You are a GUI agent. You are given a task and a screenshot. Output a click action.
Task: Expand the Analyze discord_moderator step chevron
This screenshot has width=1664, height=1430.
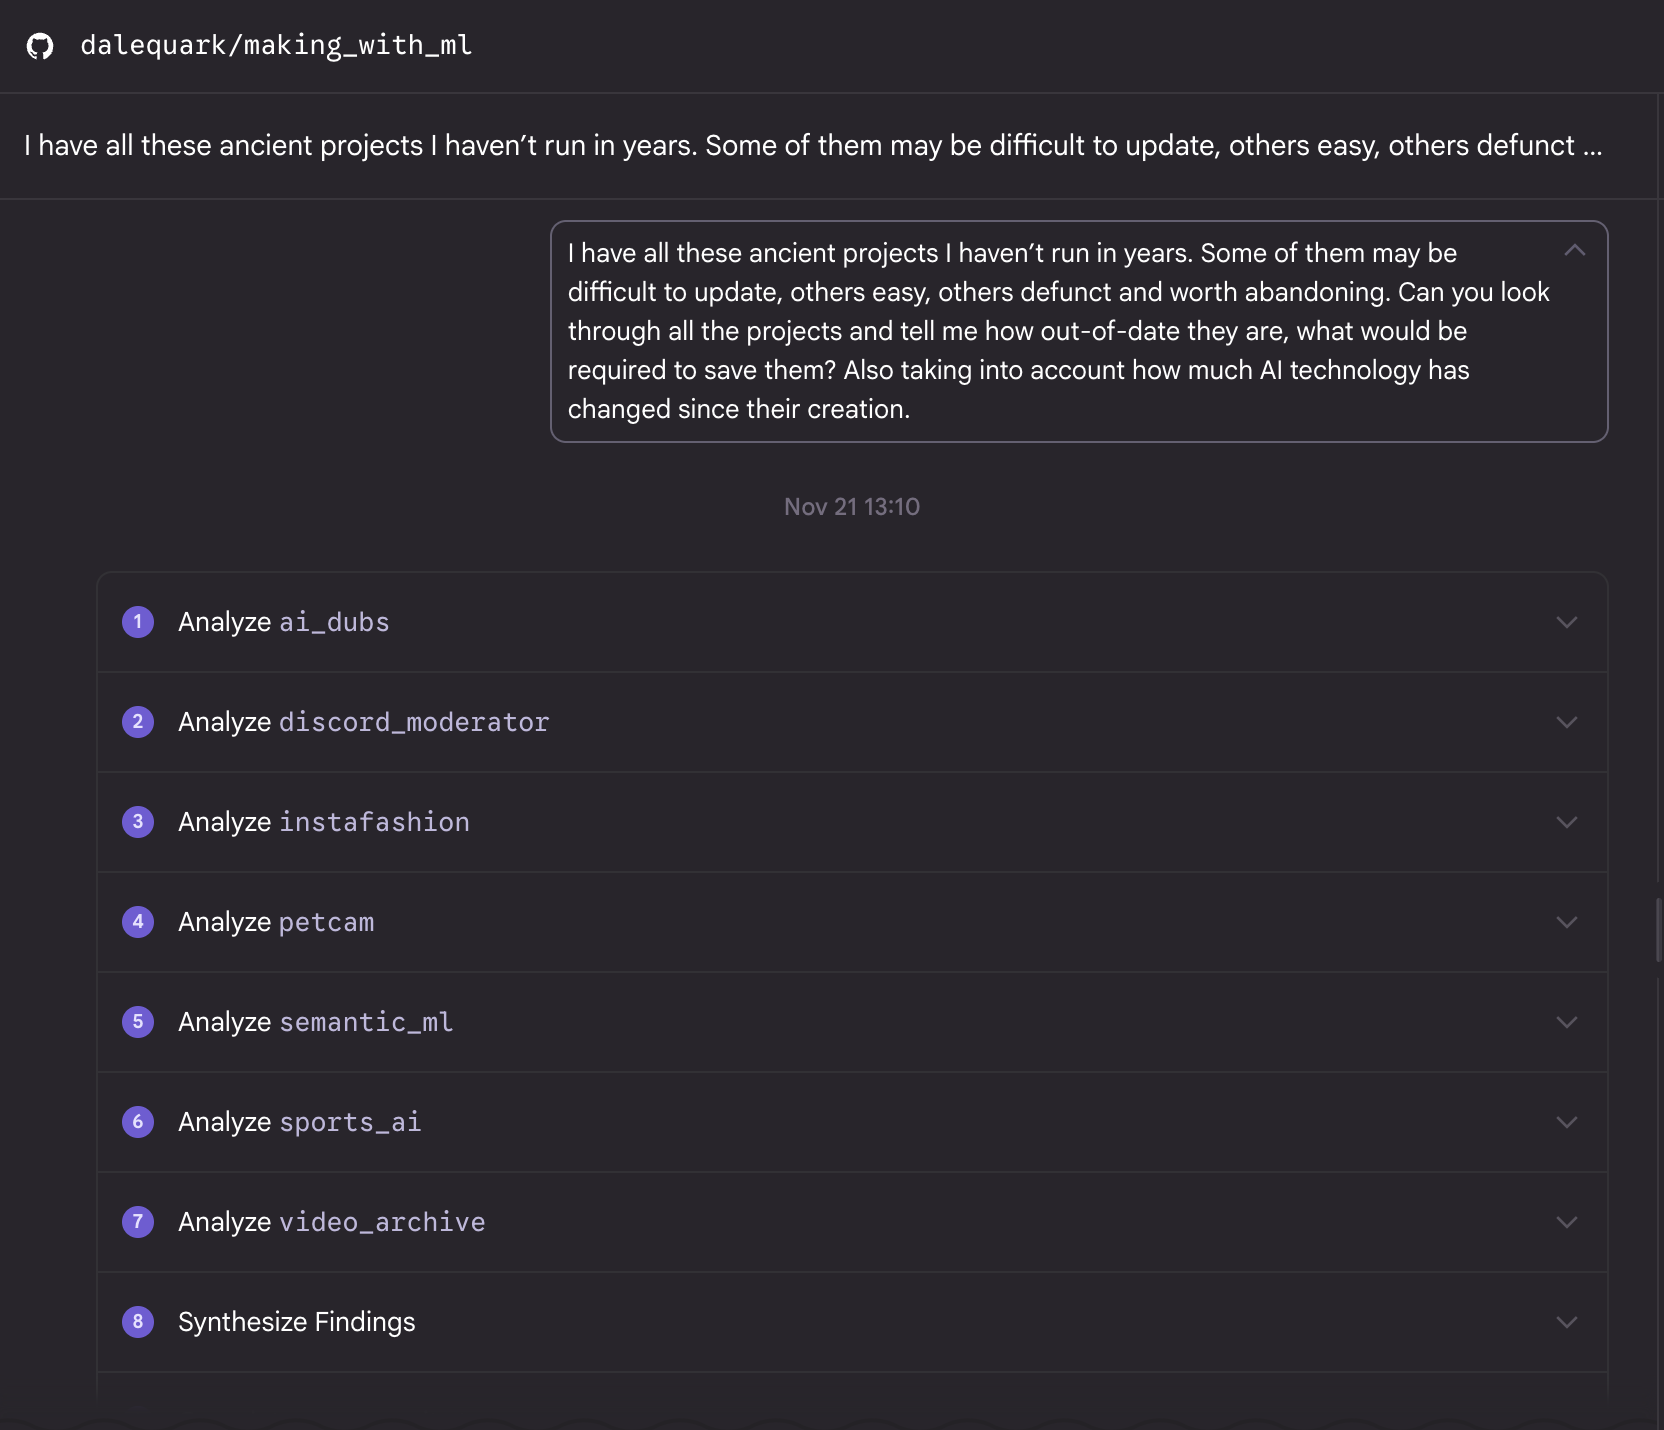(x=1566, y=722)
